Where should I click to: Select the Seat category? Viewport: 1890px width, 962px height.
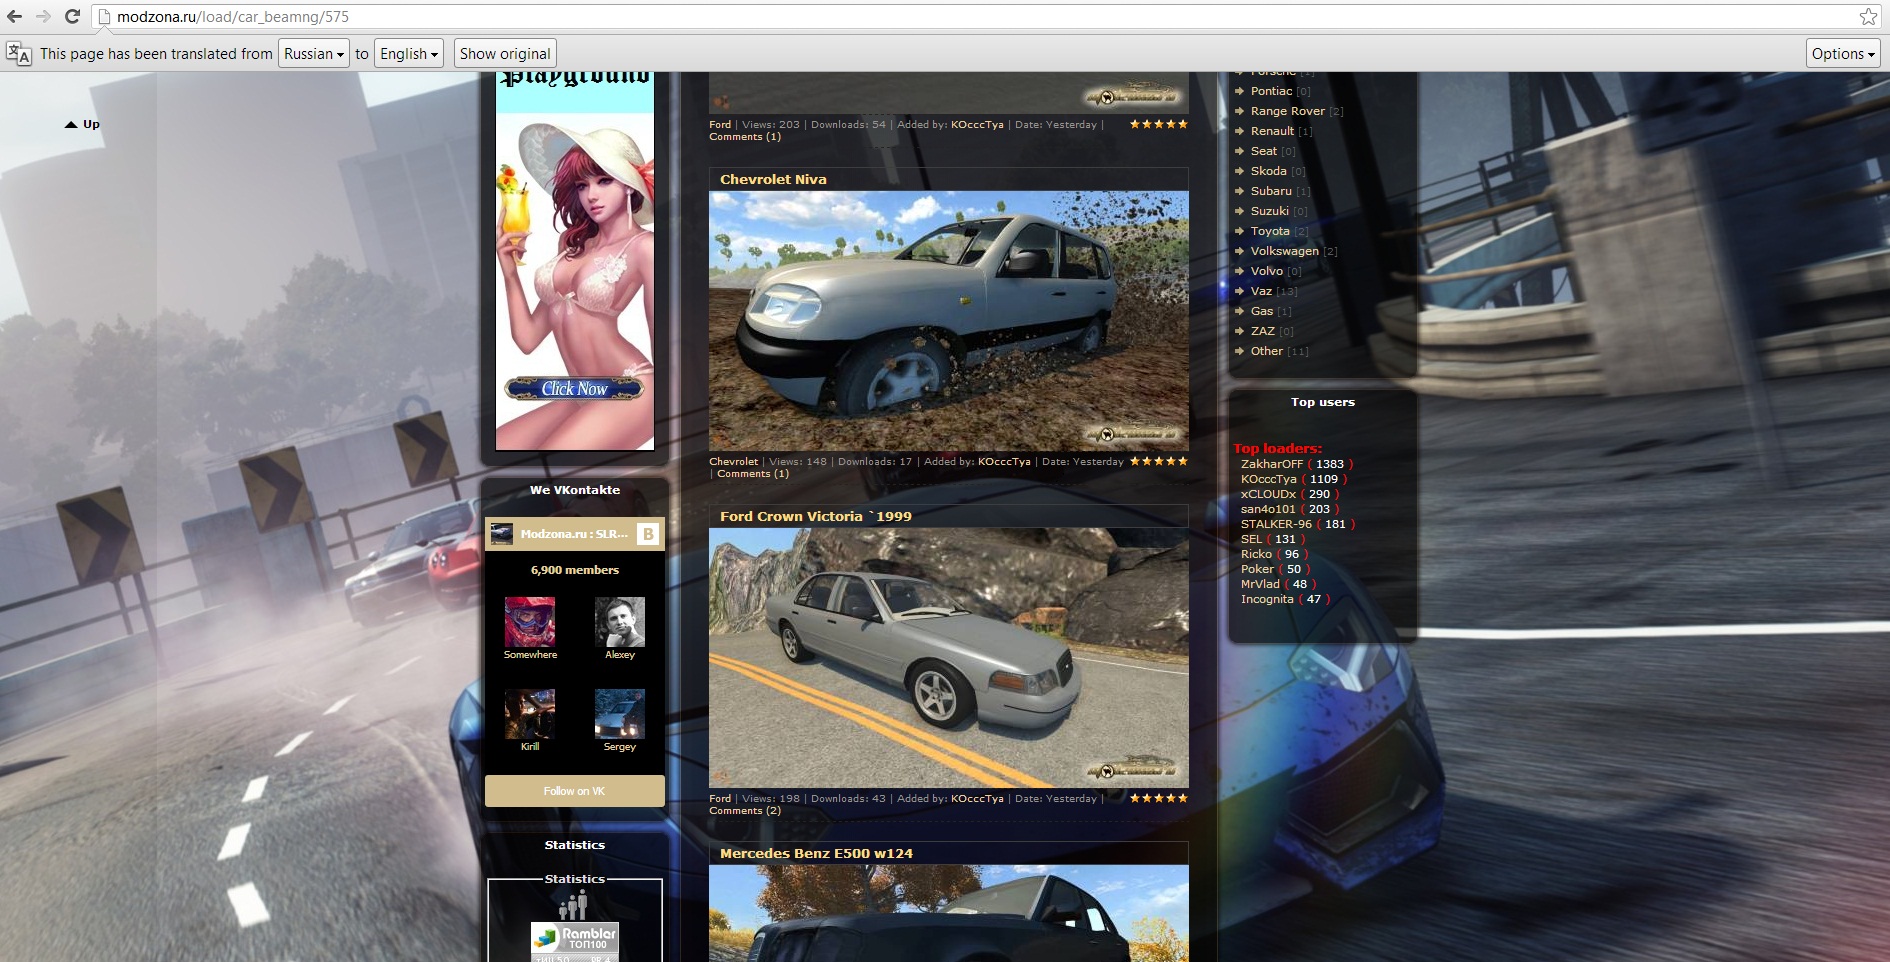coord(1263,151)
